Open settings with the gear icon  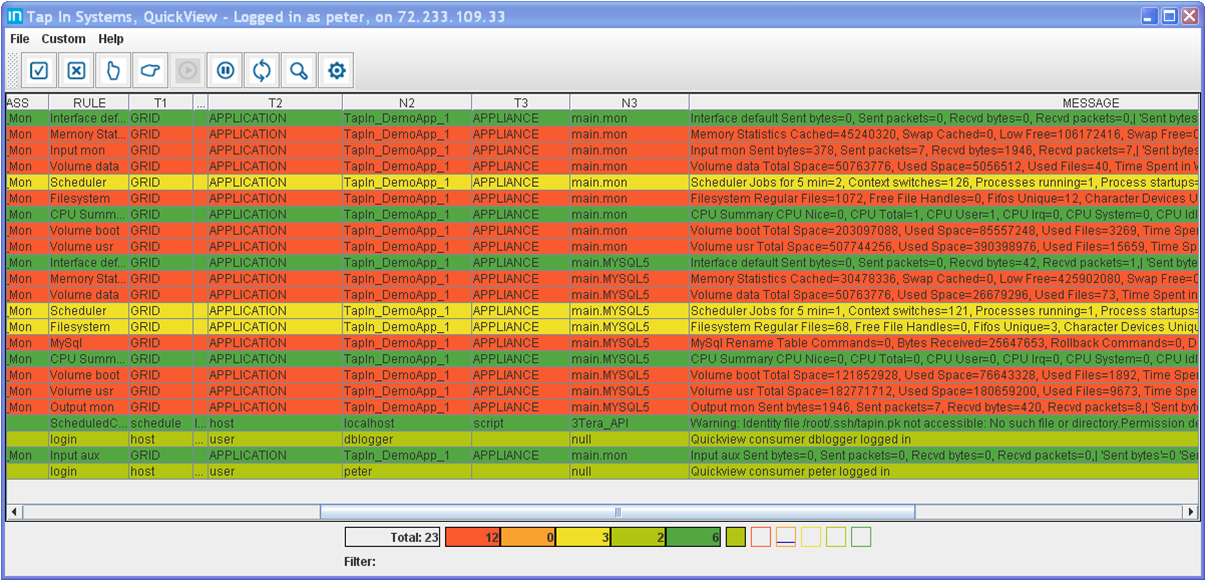(337, 70)
